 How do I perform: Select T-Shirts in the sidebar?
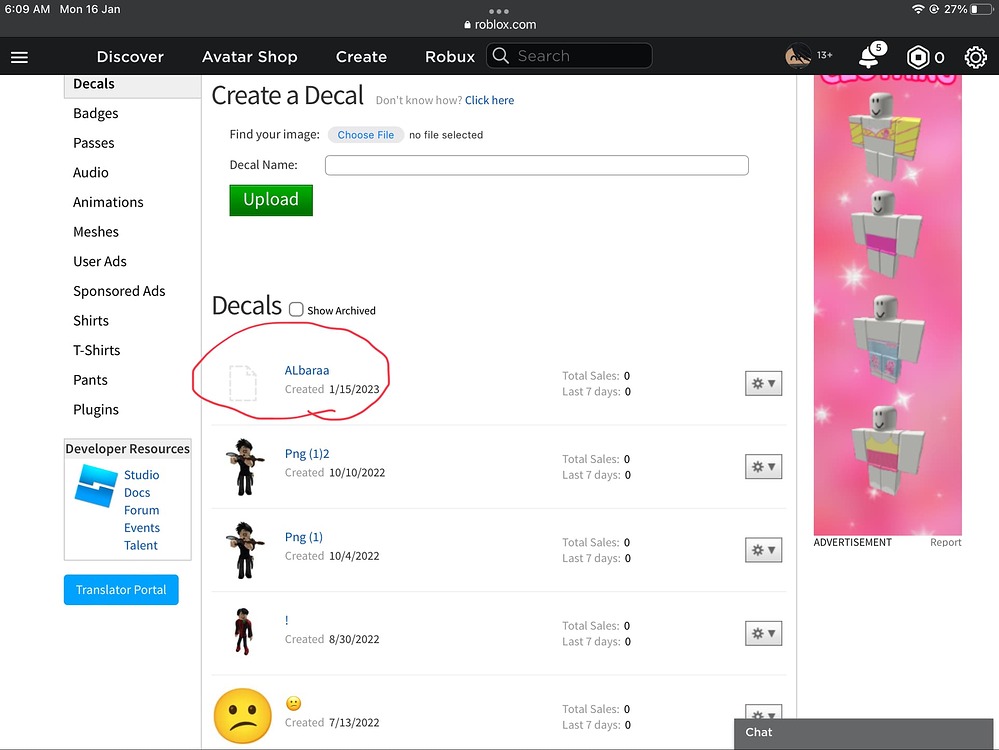(96, 350)
